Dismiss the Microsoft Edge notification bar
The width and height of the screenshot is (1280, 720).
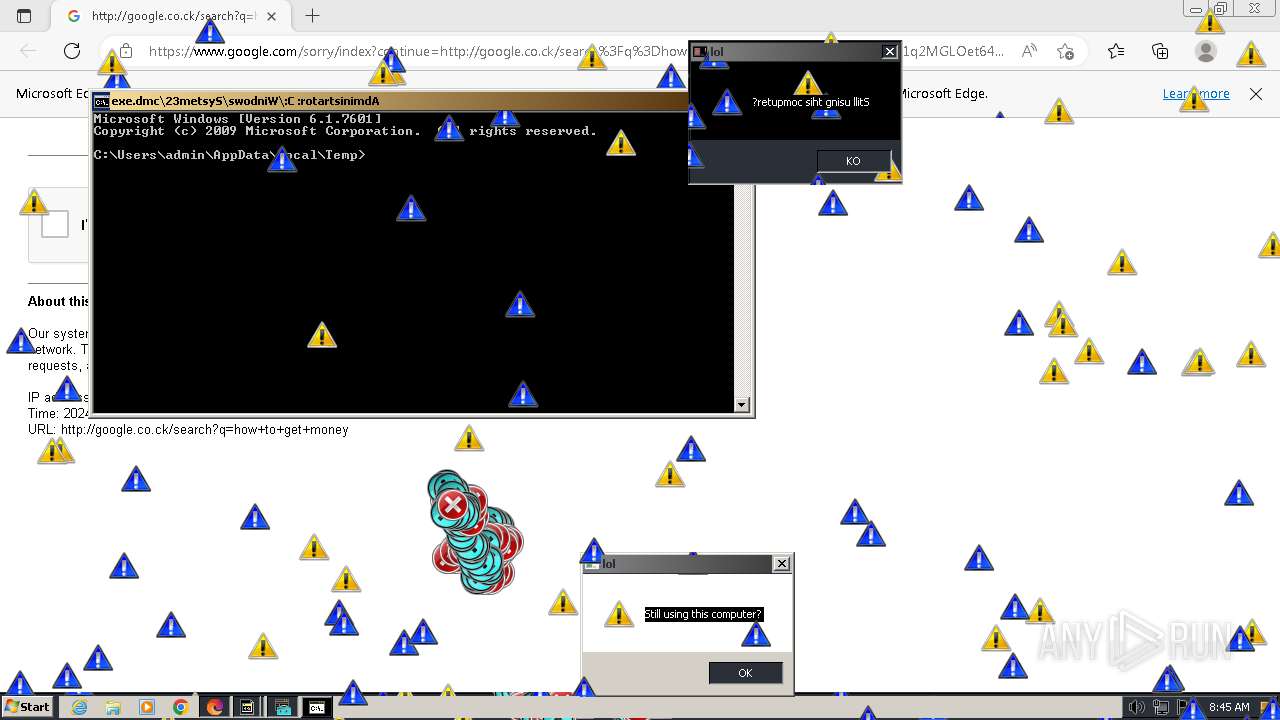(x=1256, y=93)
